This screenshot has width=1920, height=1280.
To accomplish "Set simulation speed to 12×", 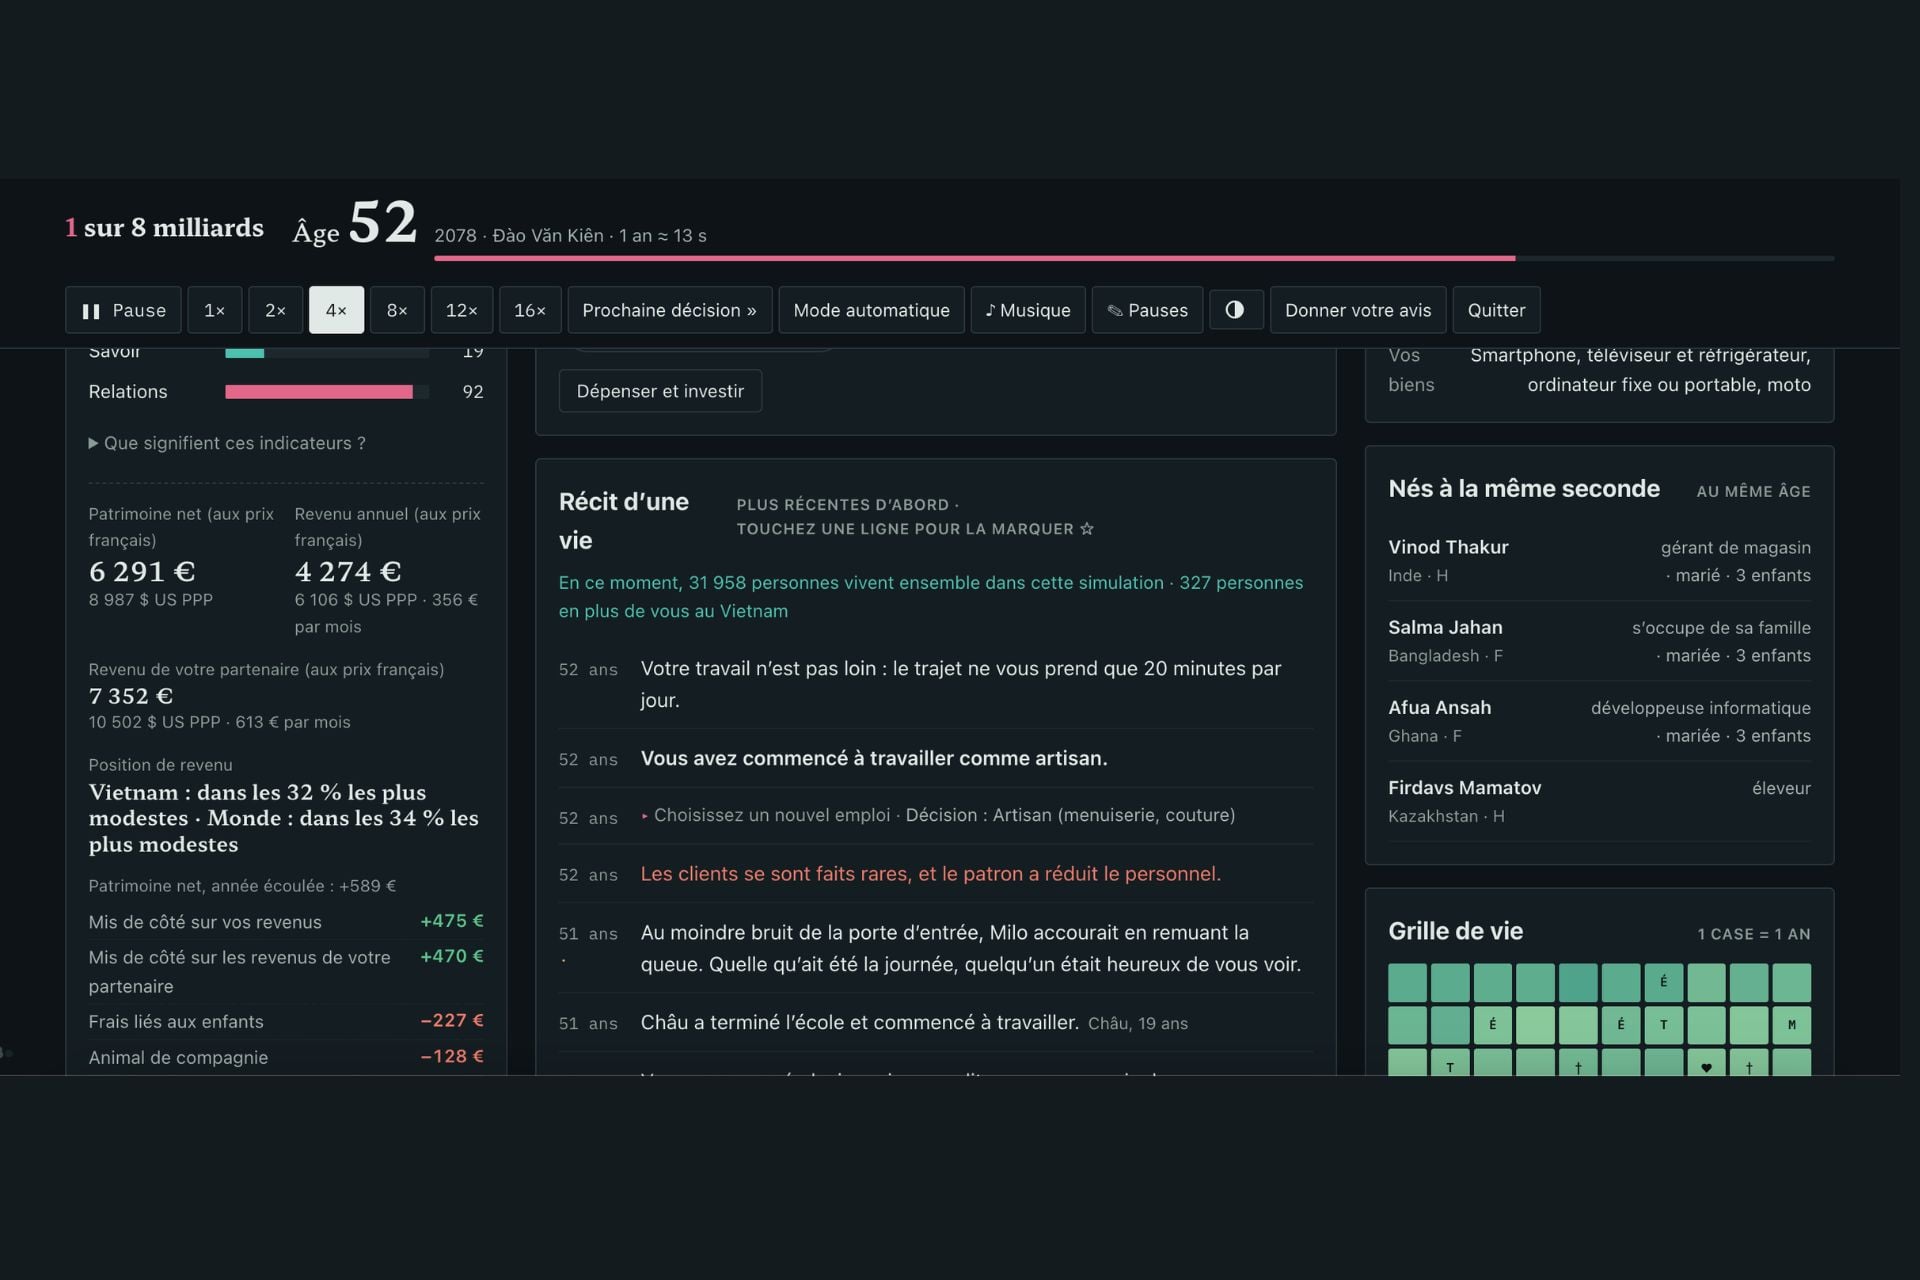I will 461,310.
